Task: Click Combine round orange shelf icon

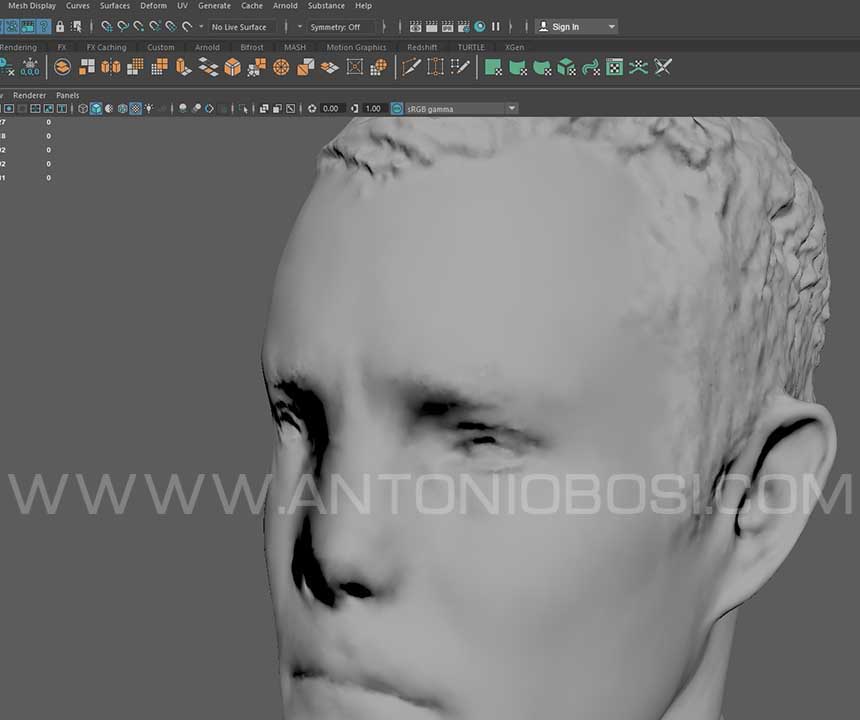Action: click(63, 67)
